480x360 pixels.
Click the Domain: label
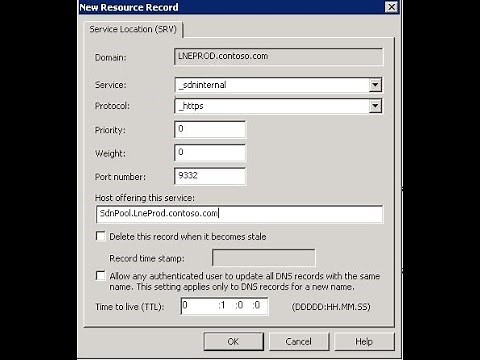point(111,58)
